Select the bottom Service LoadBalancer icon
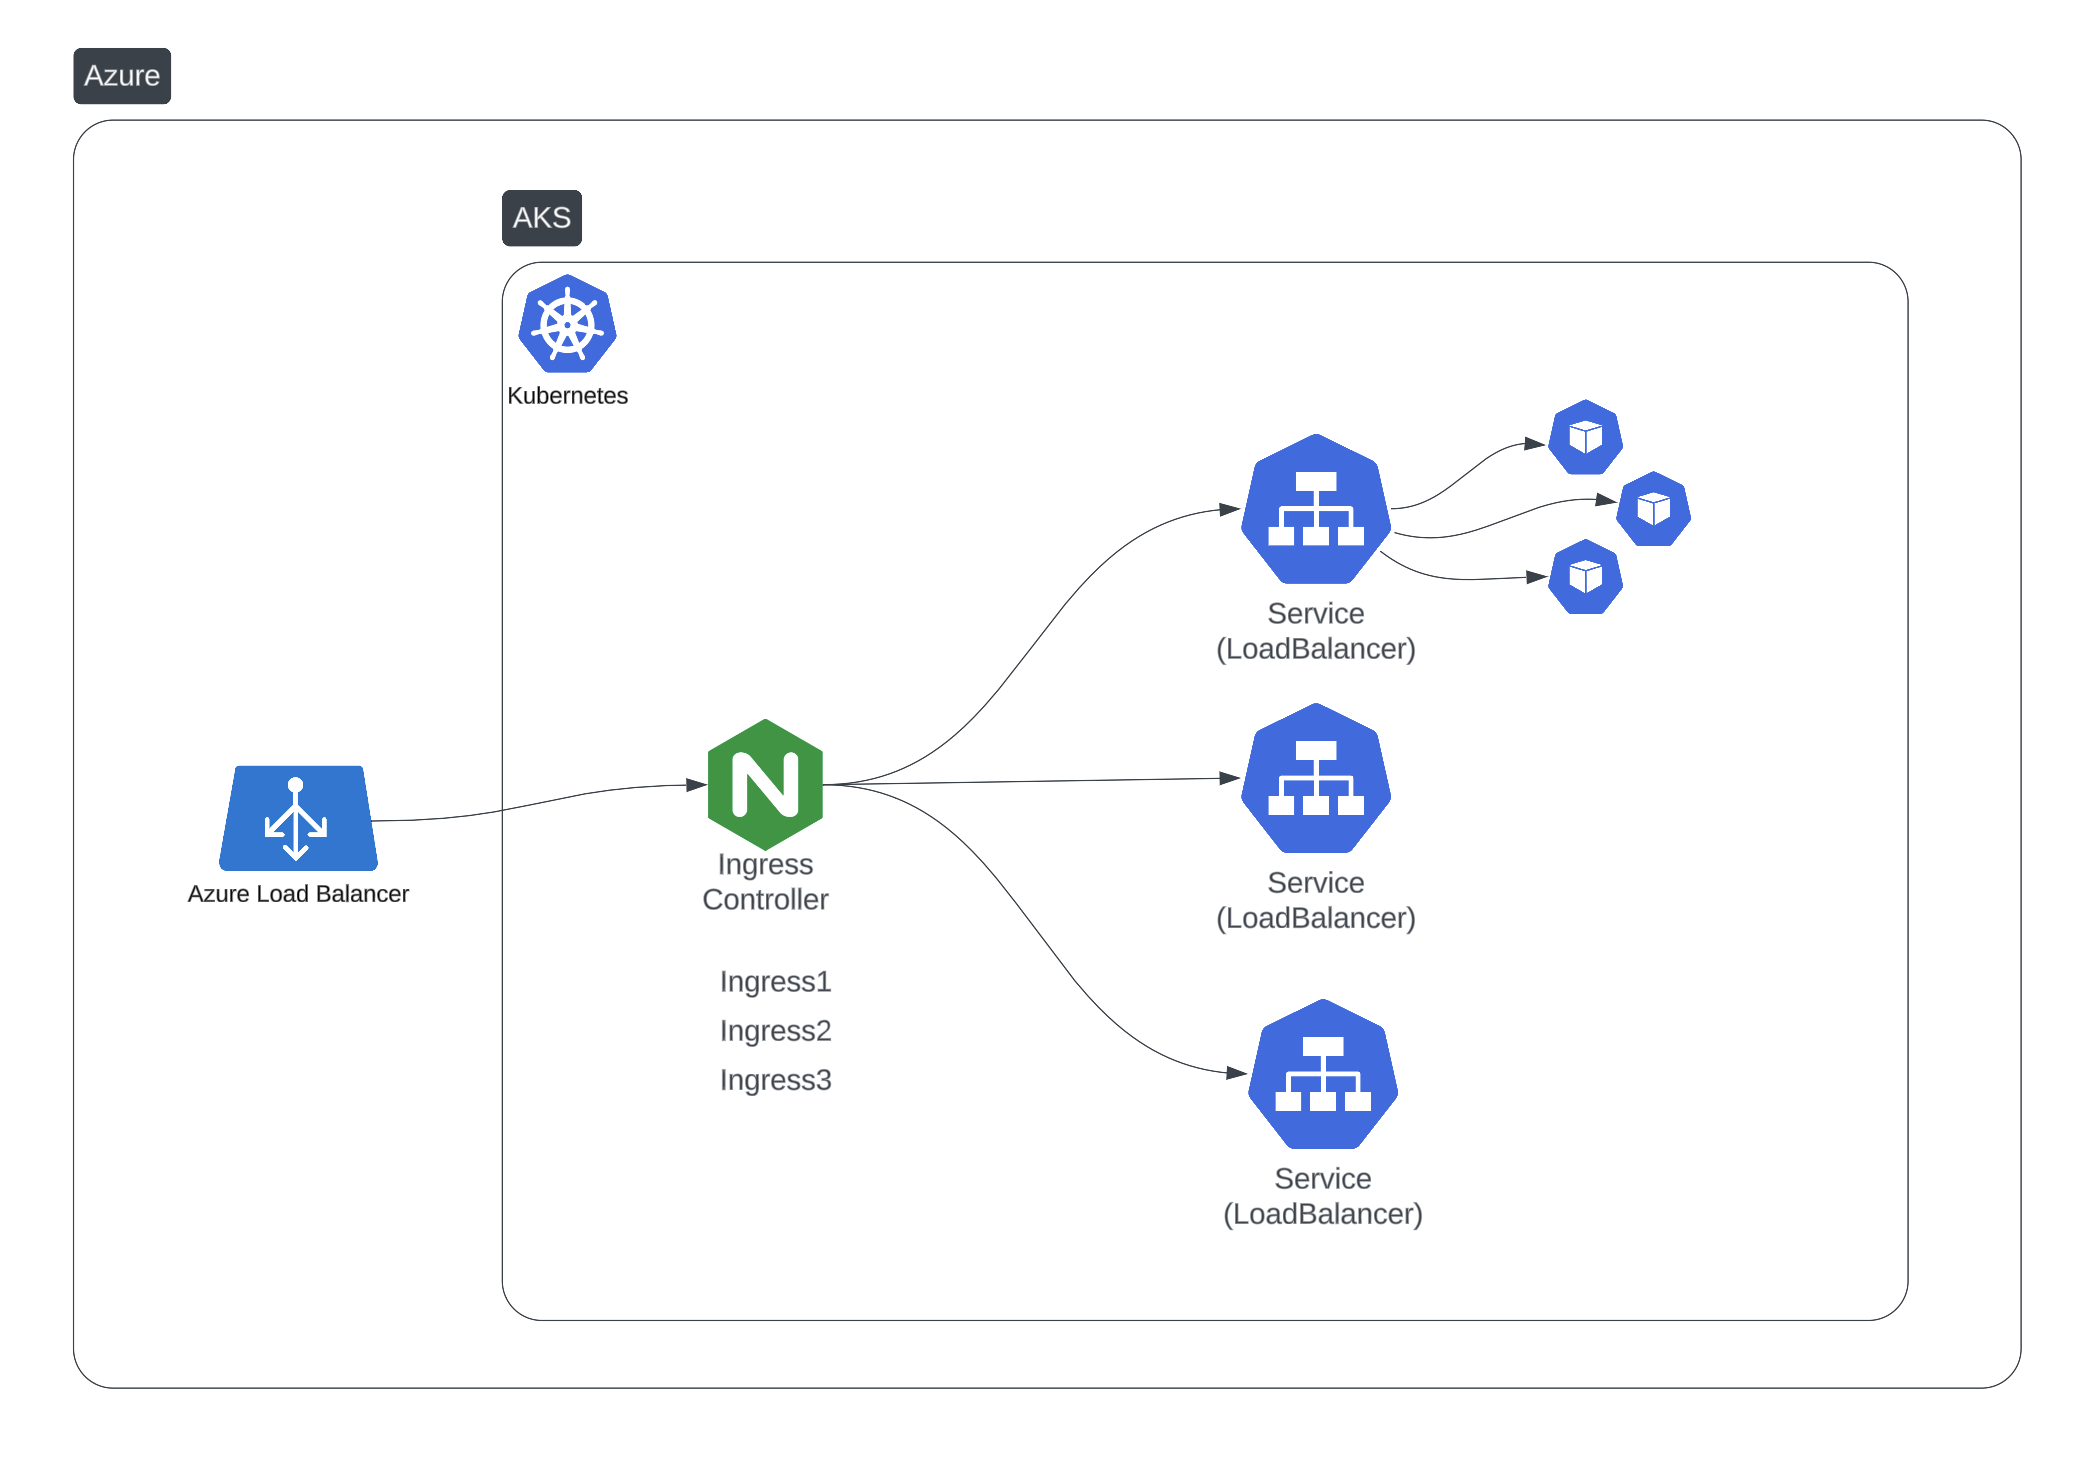2084x1462 pixels. 1323,1074
